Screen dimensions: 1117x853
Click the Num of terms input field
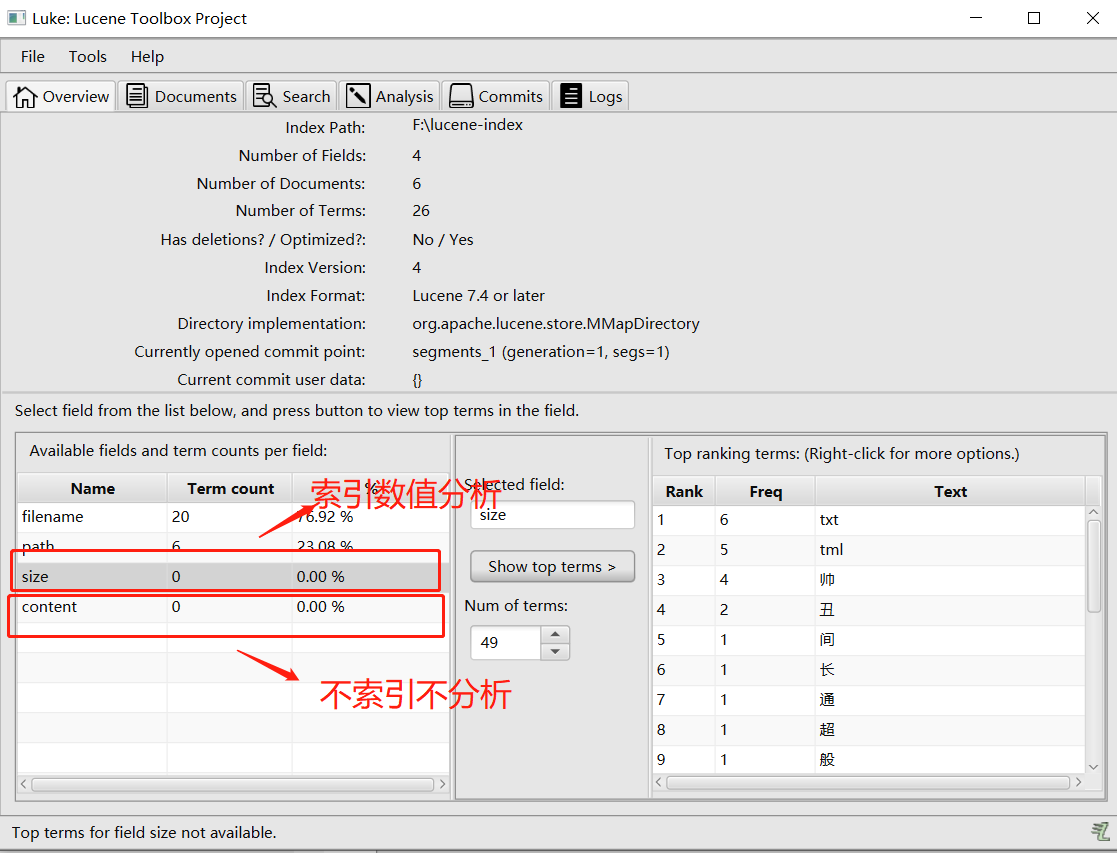click(506, 643)
